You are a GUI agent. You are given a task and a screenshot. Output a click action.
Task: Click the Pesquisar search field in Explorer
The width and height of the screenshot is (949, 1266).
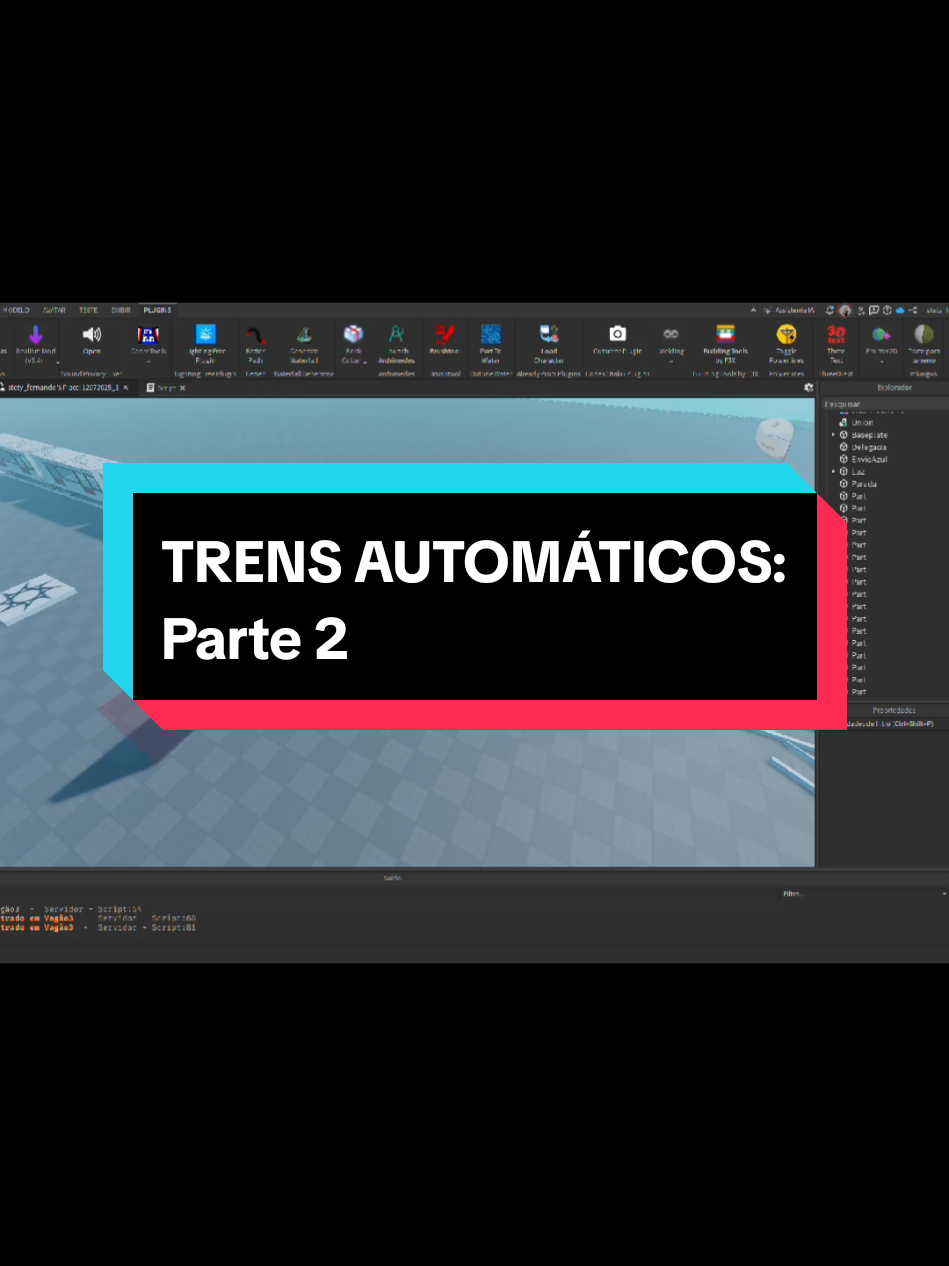click(884, 405)
